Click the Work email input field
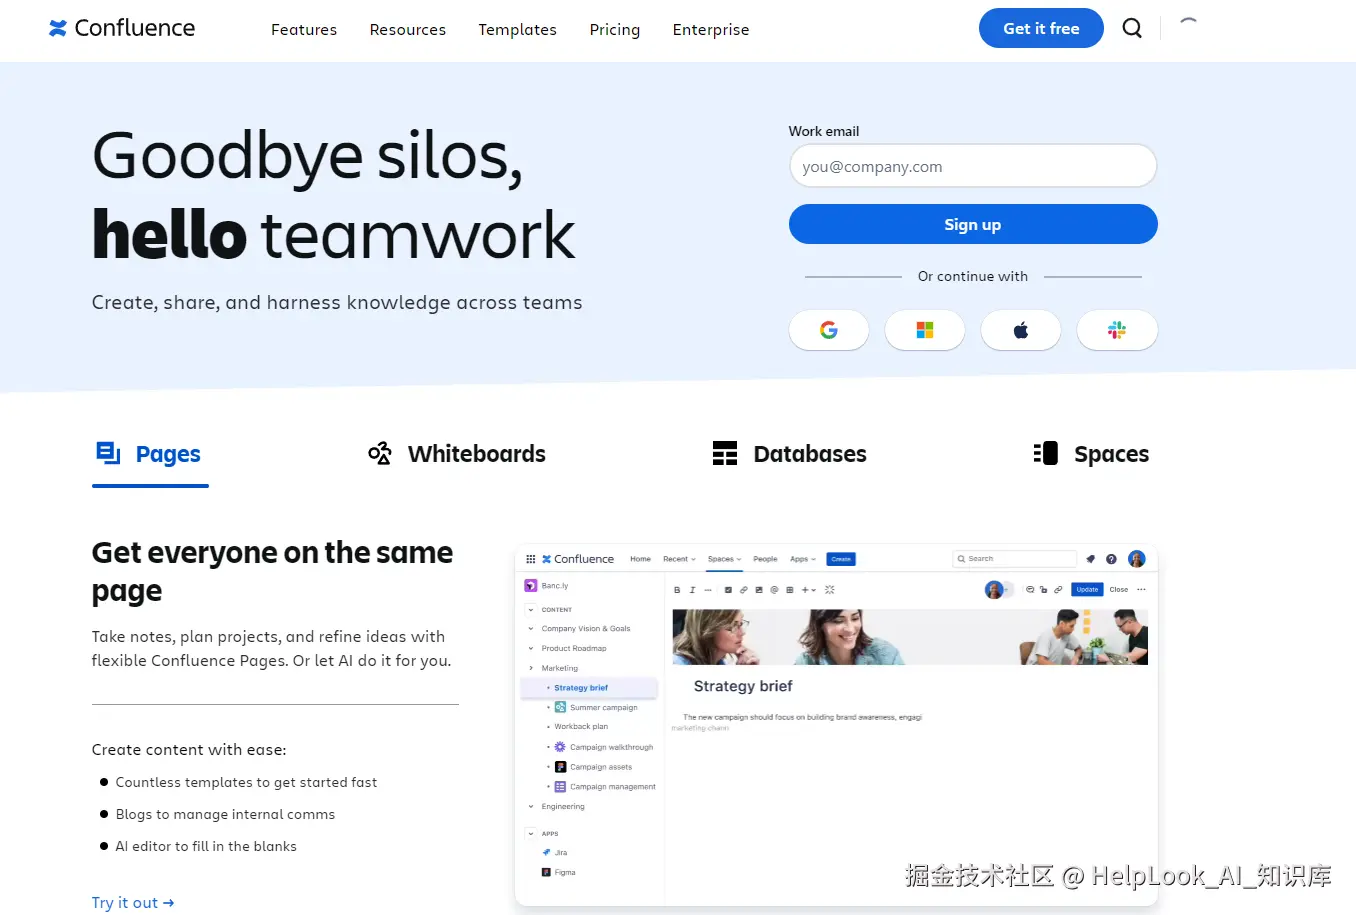 pos(973,166)
